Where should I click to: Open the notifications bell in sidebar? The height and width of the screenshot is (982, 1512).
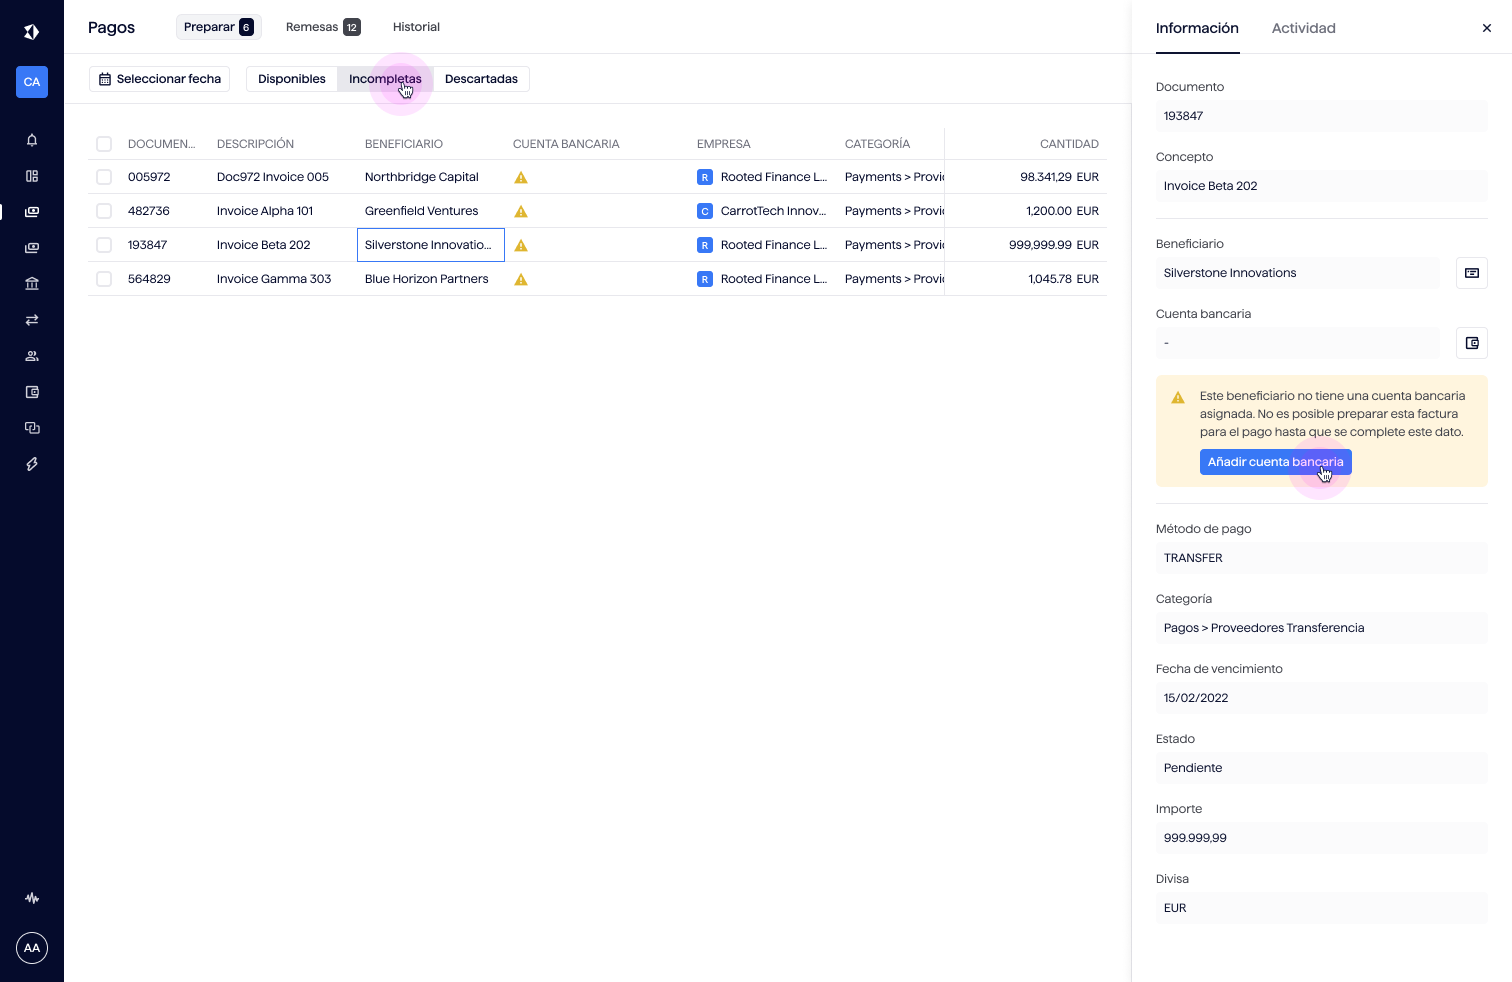32,140
